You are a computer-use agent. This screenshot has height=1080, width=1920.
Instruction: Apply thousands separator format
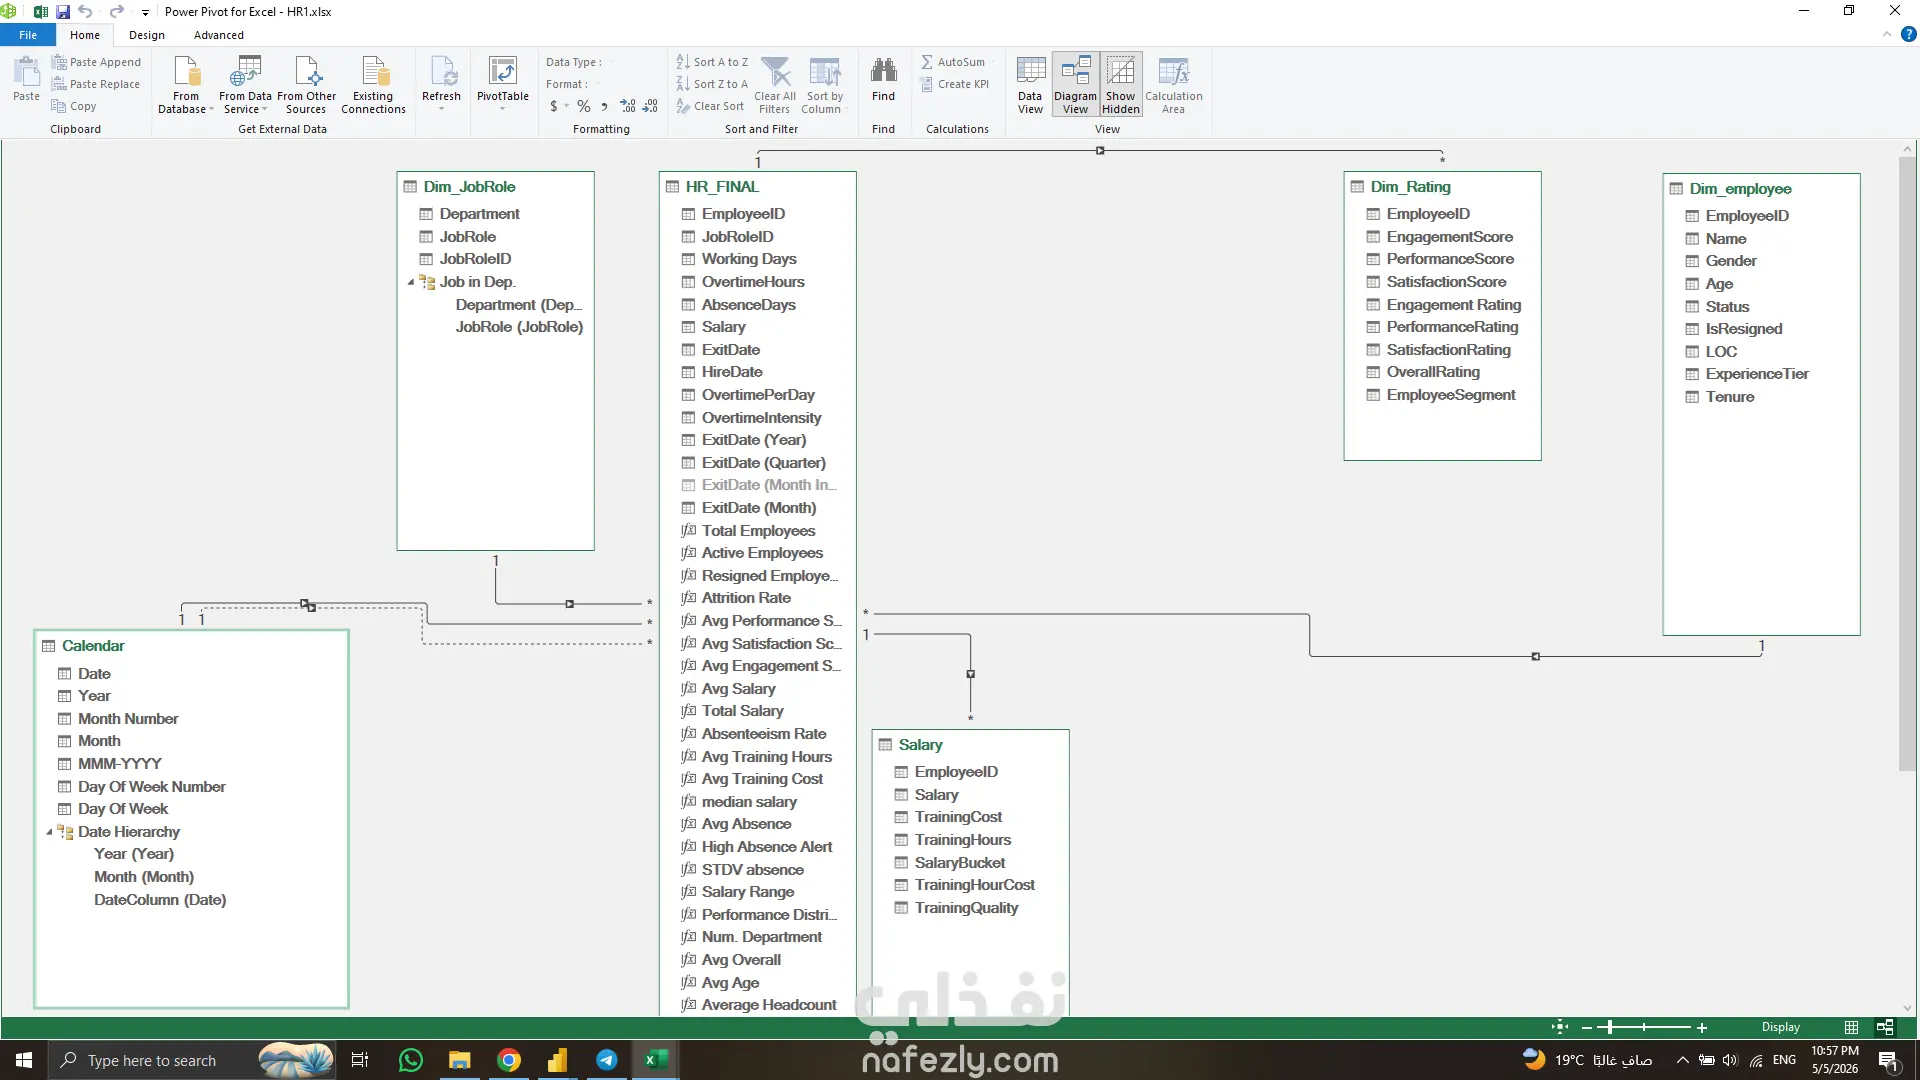(x=604, y=106)
